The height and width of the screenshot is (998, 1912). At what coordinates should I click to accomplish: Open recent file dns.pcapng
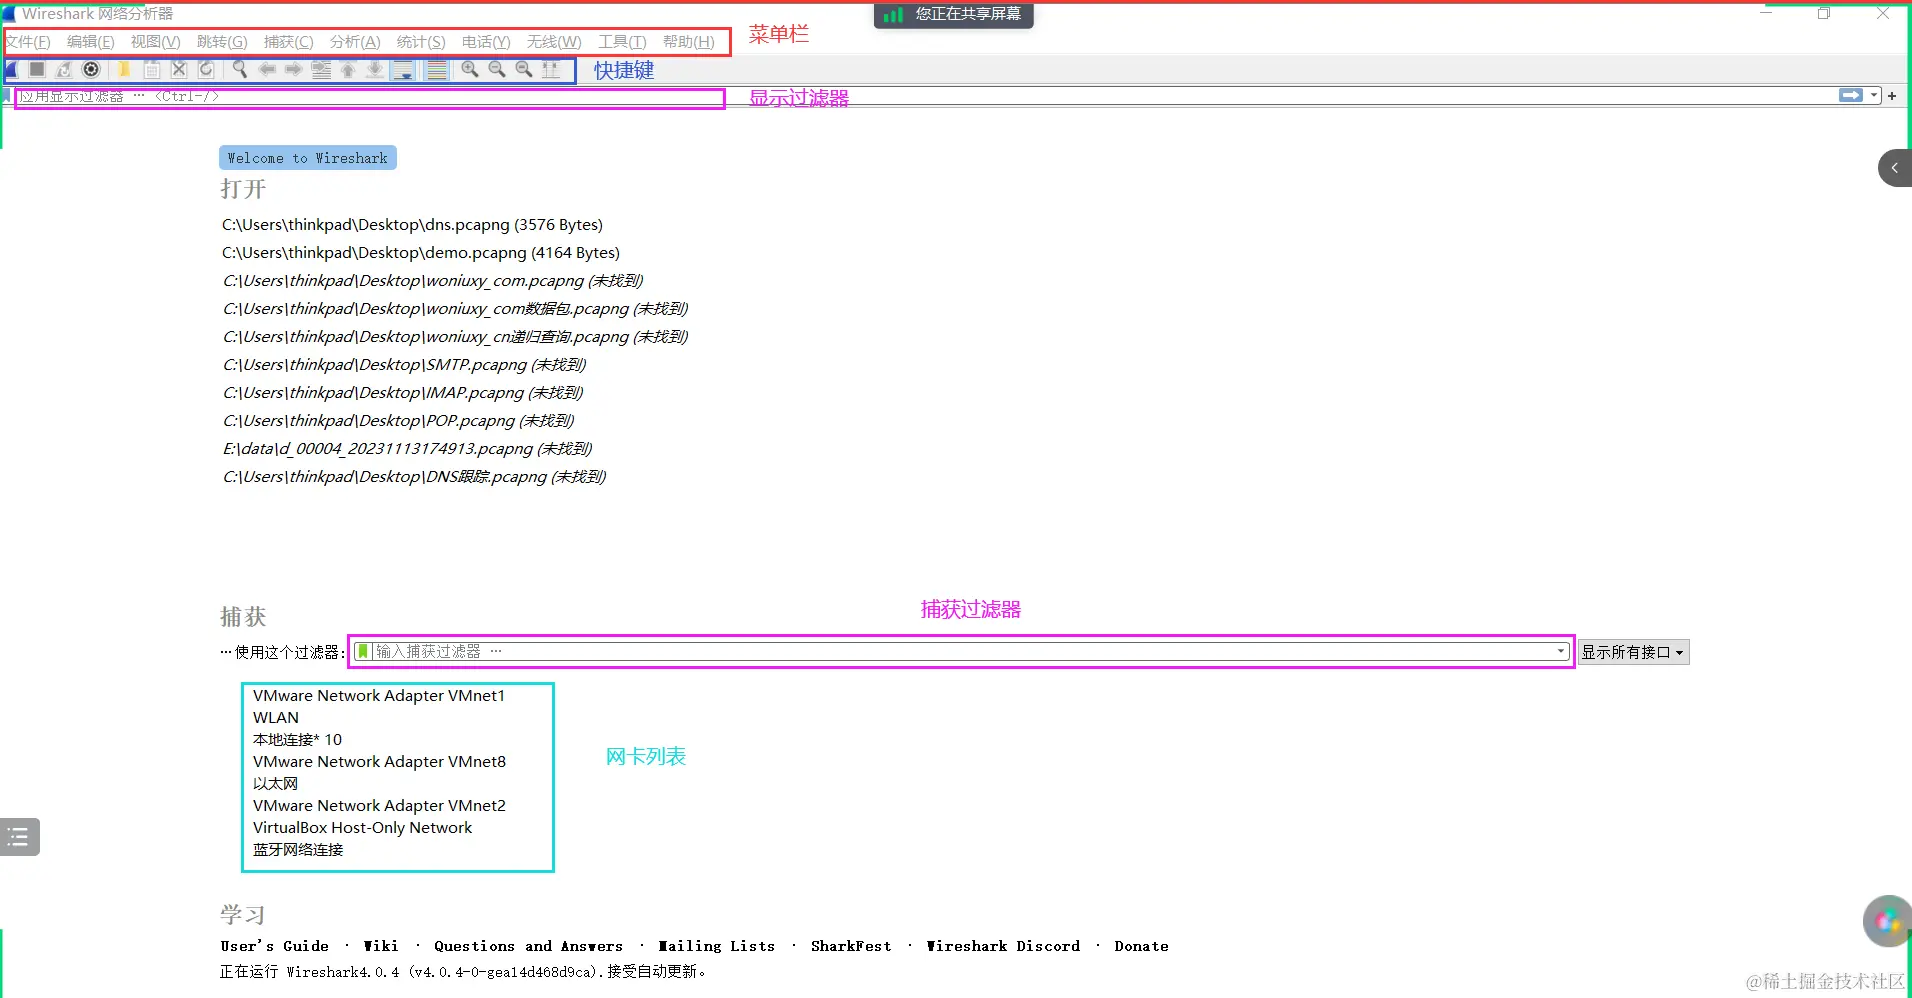pyautogui.click(x=412, y=225)
